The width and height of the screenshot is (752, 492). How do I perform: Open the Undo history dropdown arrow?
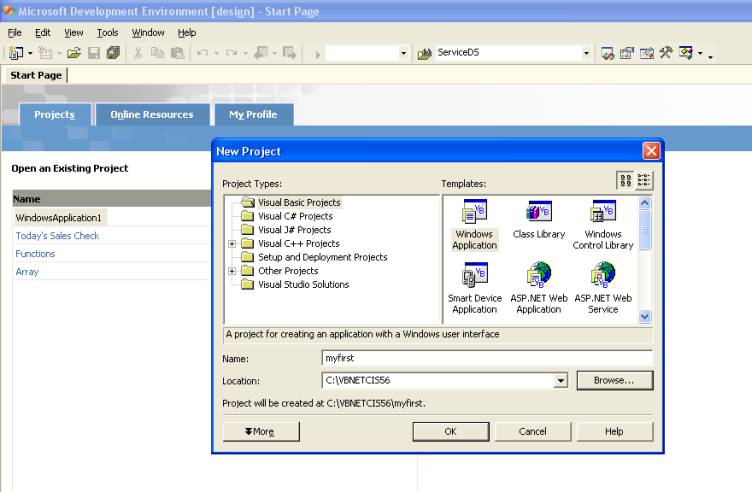tap(216, 53)
